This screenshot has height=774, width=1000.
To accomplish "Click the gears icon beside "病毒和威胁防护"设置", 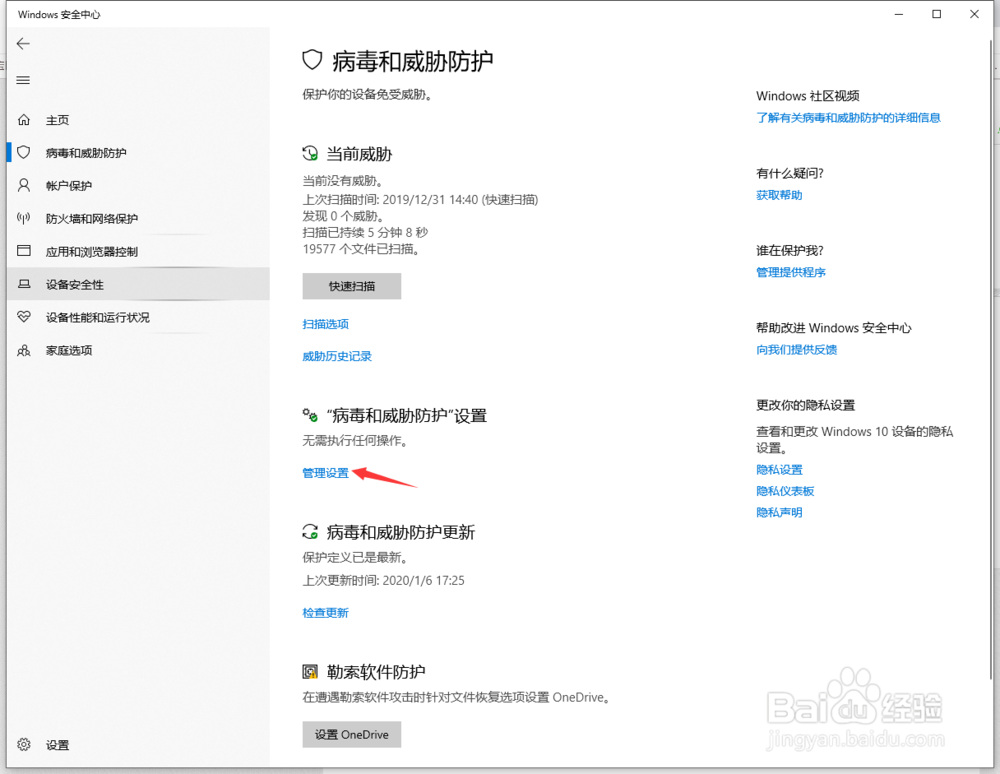I will coord(310,415).
